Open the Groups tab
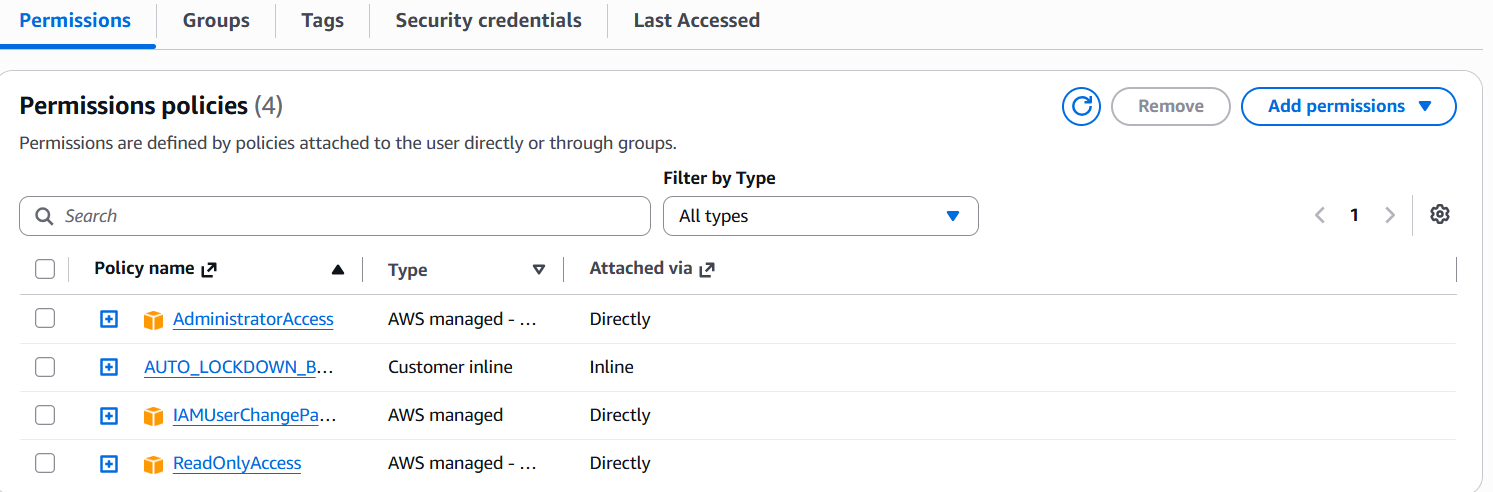Image resolution: width=1493 pixels, height=492 pixels. pos(216,20)
